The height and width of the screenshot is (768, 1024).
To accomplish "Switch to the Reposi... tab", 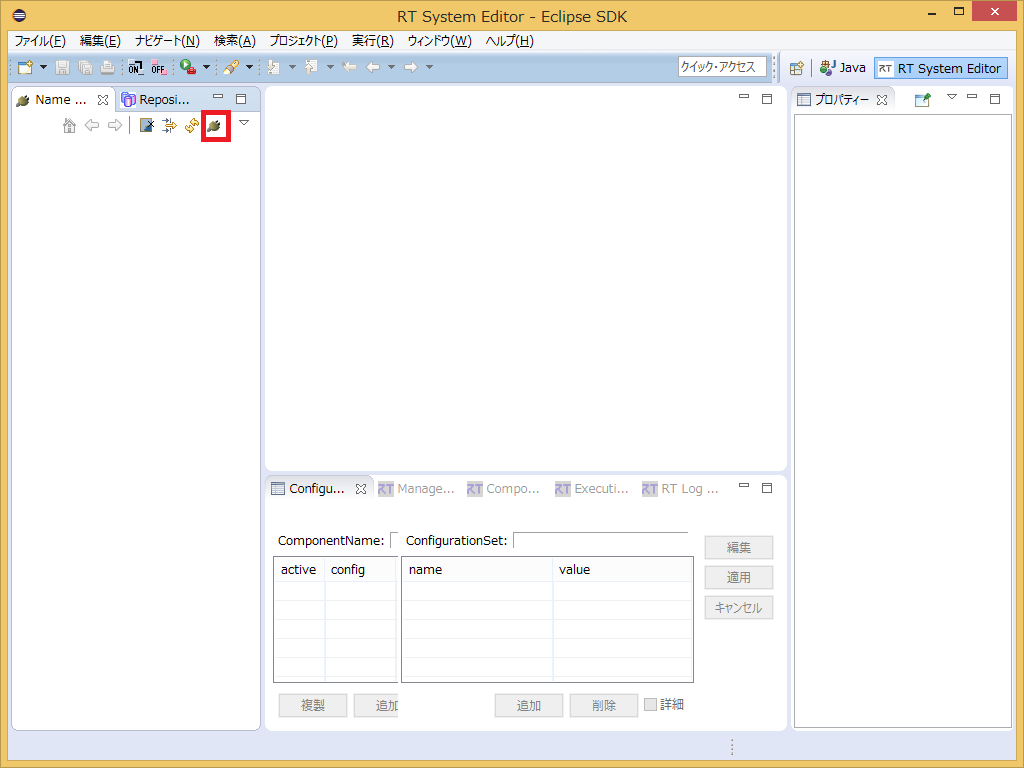I will coord(157,100).
